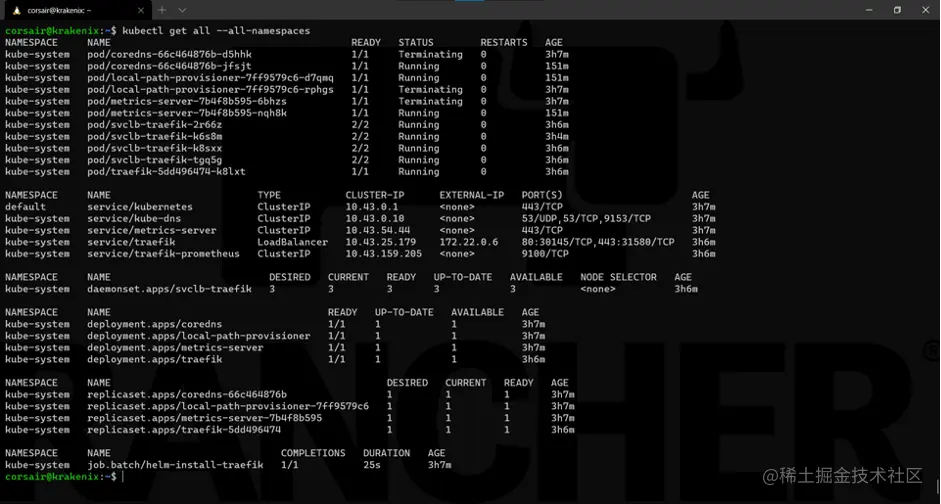941x504 pixels.
Task: Click external IP 172.22.0.6
Action: click(x=469, y=242)
